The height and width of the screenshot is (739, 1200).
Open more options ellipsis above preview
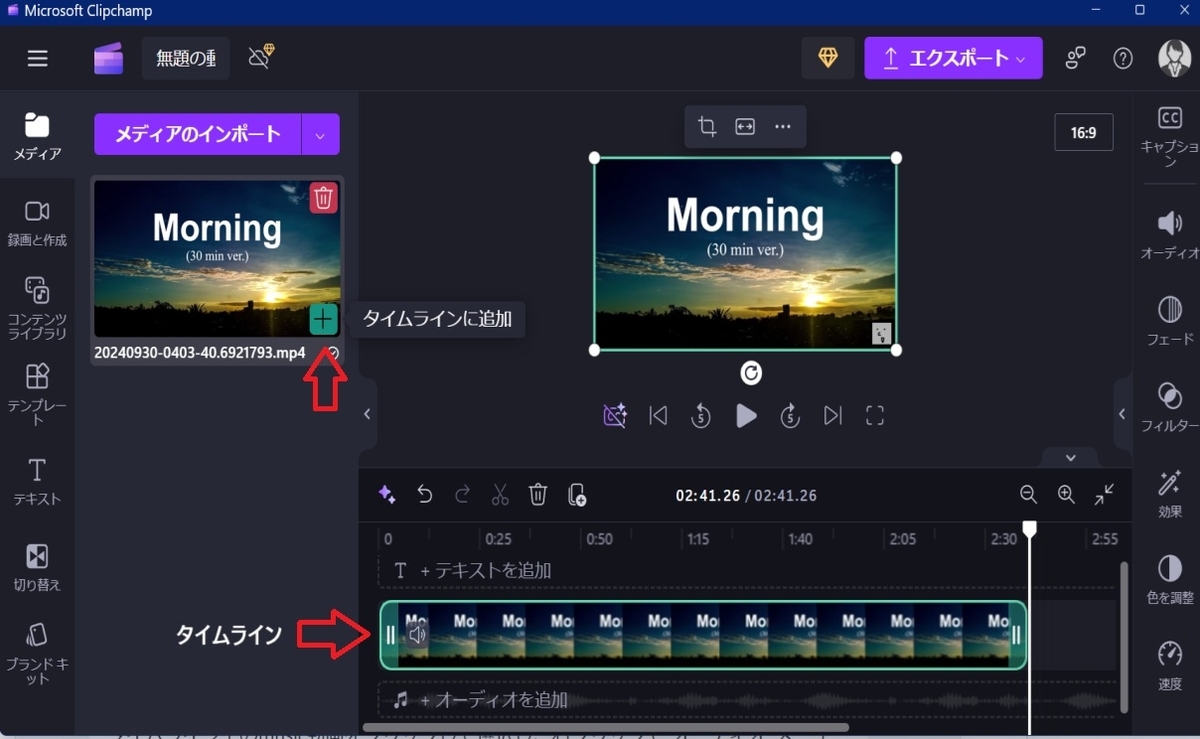tap(783, 127)
